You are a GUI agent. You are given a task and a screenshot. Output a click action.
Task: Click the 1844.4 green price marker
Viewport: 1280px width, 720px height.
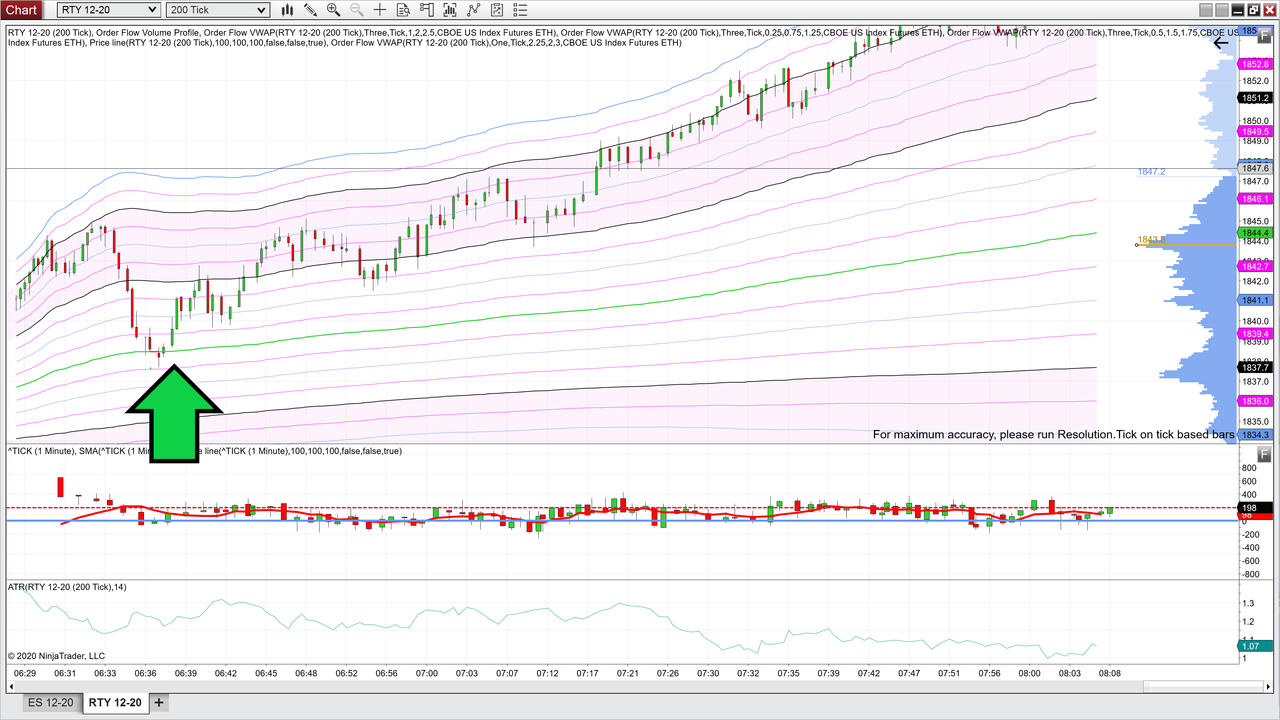click(1255, 233)
